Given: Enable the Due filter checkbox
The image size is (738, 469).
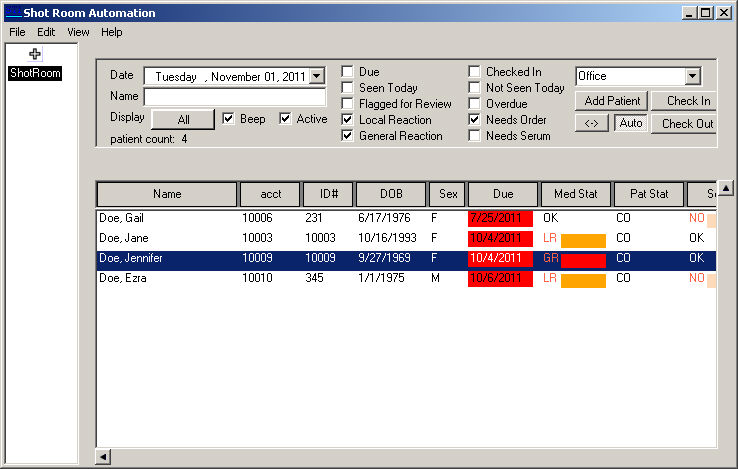Looking at the screenshot, I should [347, 72].
